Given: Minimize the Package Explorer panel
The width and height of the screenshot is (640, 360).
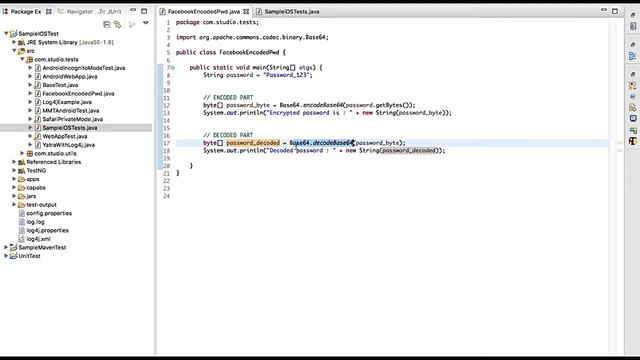Looking at the screenshot, I should click(133, 10).
